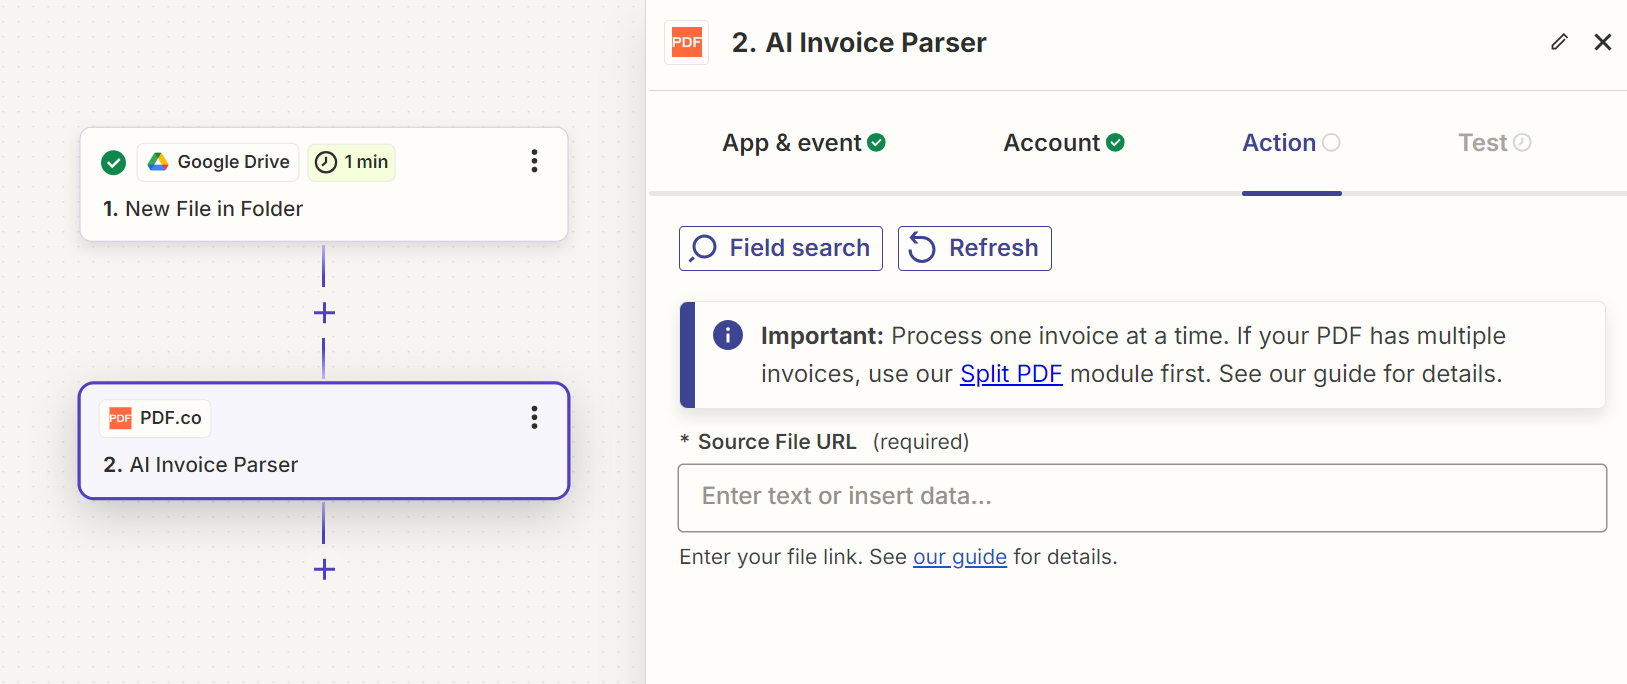1627x684 pixels.
Task: Rename step using pencil edit icon
Action: coord(1559,42)
